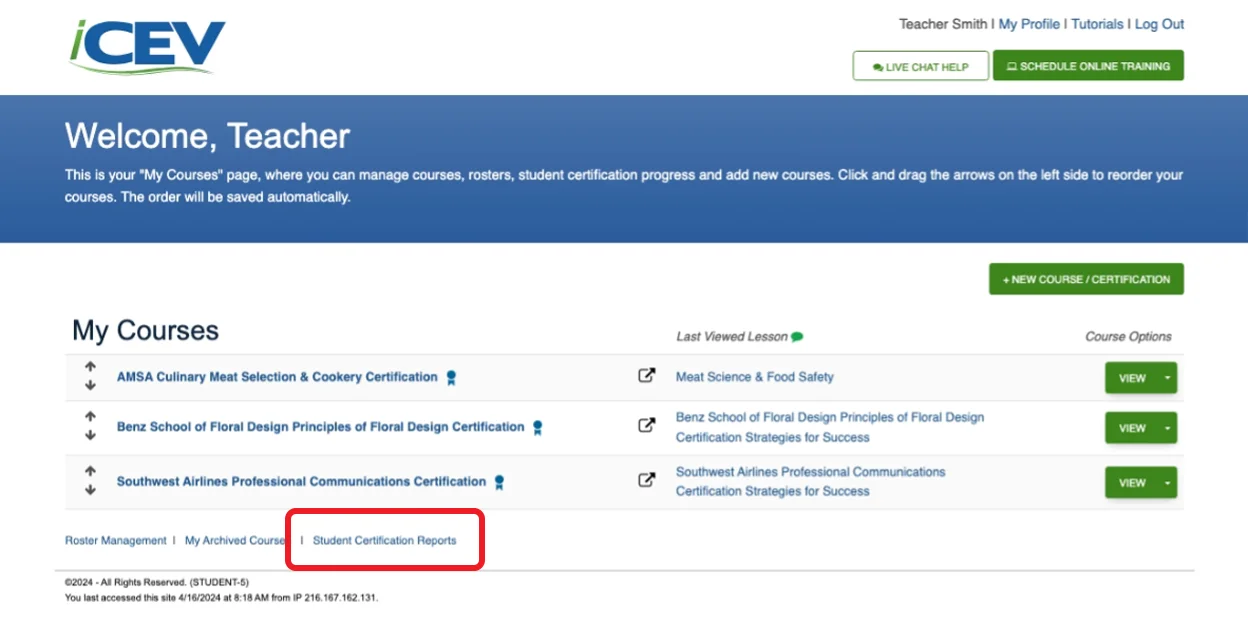Click move-down arrow for Benz School course
This screenshot has height=635, width=1248.
click(90, 435)
